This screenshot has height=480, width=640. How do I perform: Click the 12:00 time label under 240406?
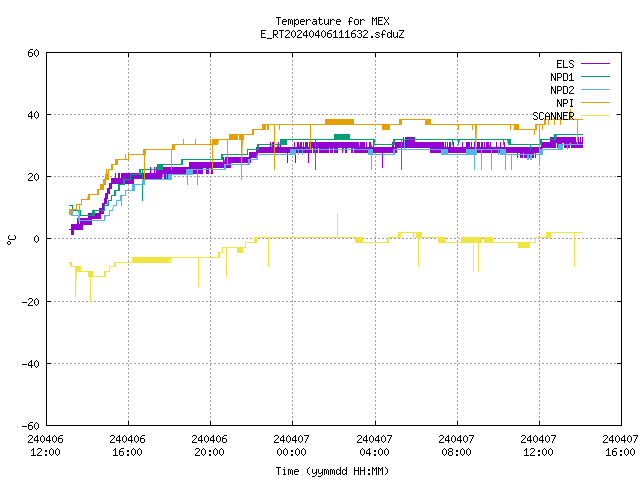click(45, 452)
